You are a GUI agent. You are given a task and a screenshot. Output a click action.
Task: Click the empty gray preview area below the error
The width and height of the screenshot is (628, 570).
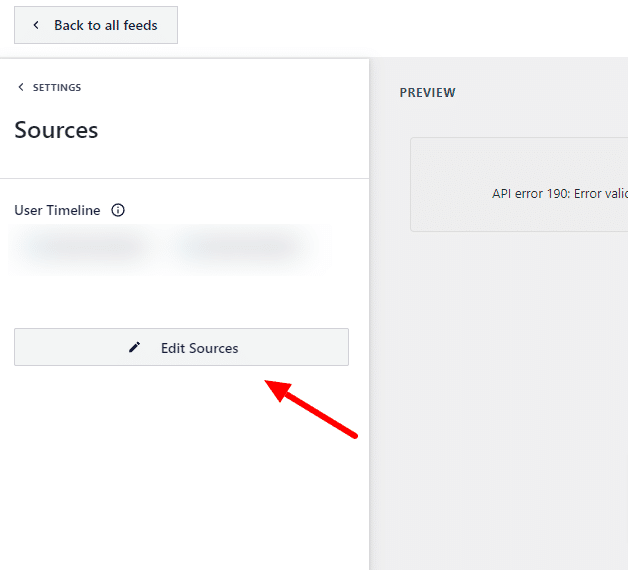click(x=500, y=400)
